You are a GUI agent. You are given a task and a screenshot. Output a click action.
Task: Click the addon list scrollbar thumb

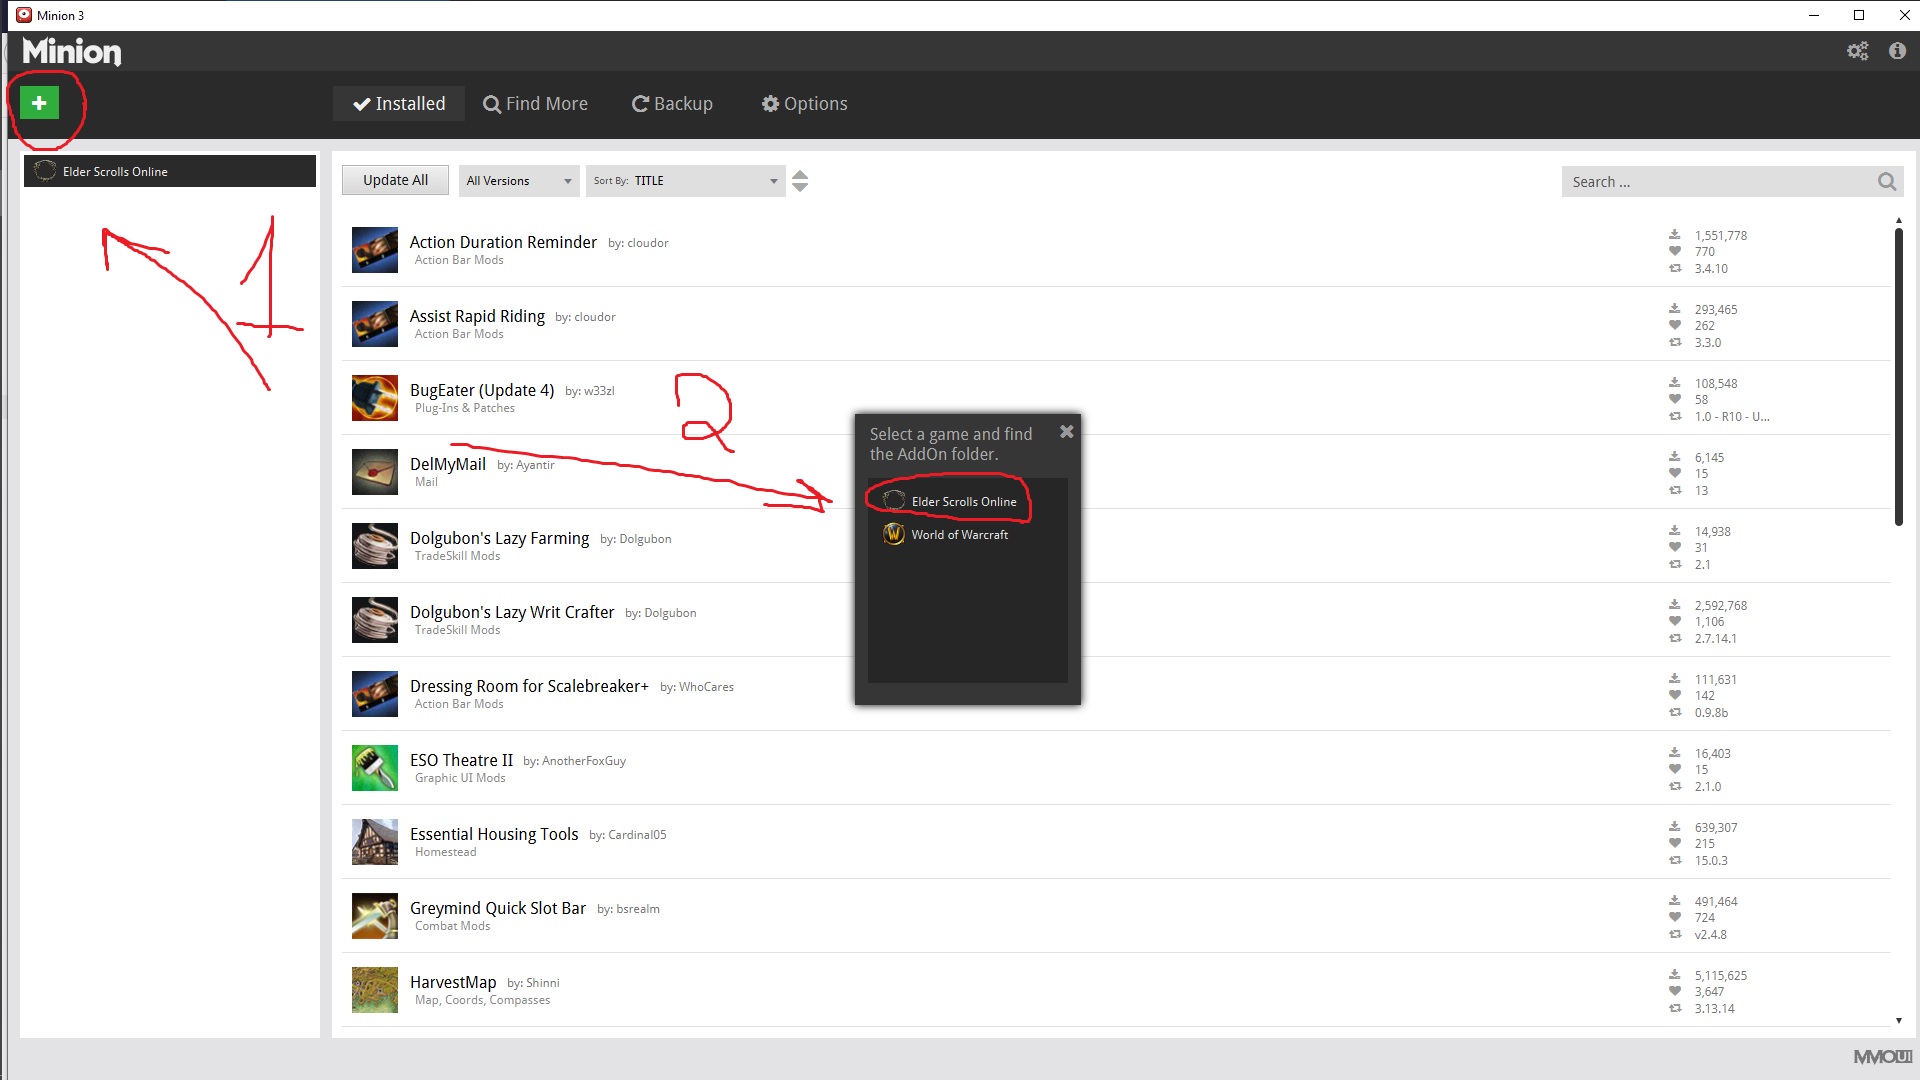[x=1898, y=377]
